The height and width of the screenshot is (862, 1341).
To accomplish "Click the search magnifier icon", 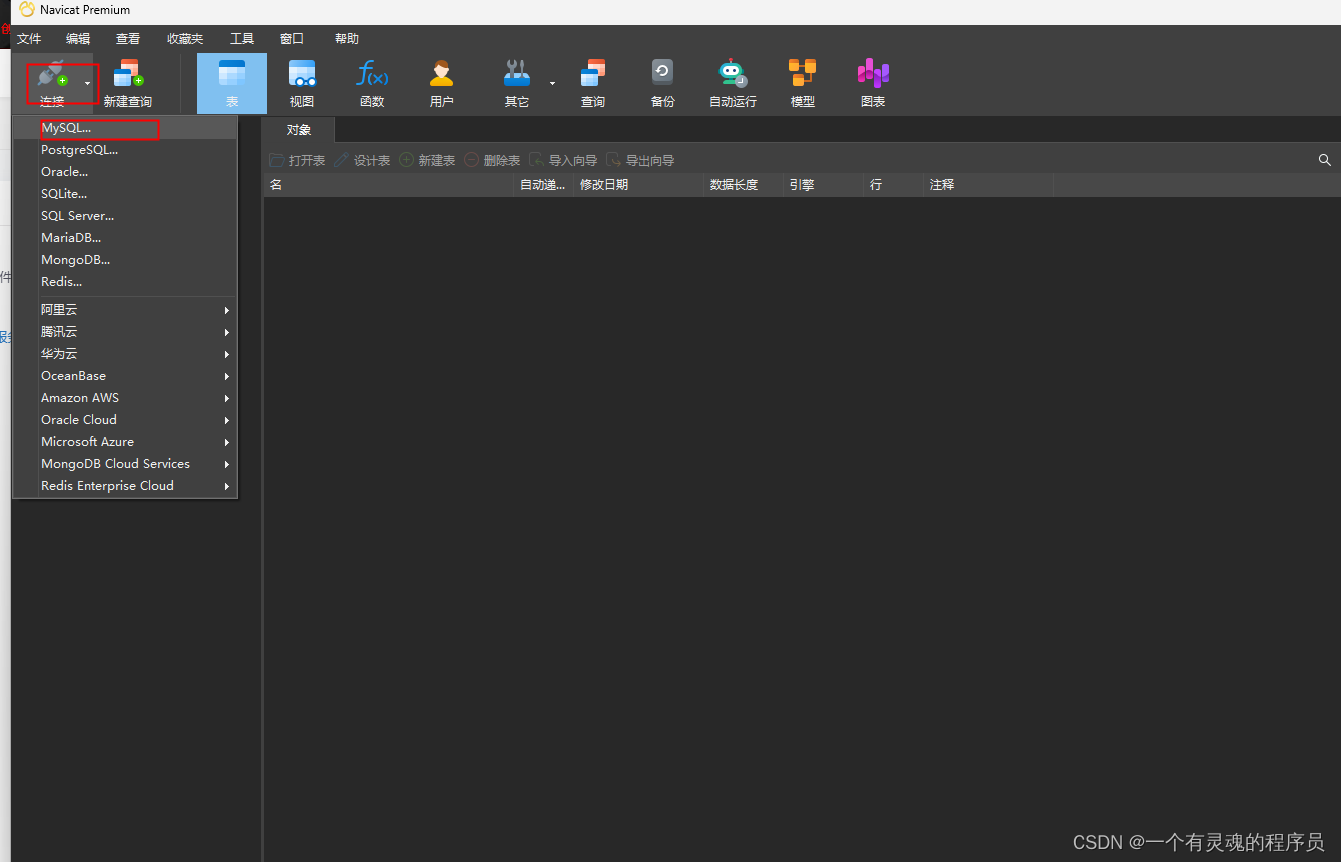I will pos(1325,160).
